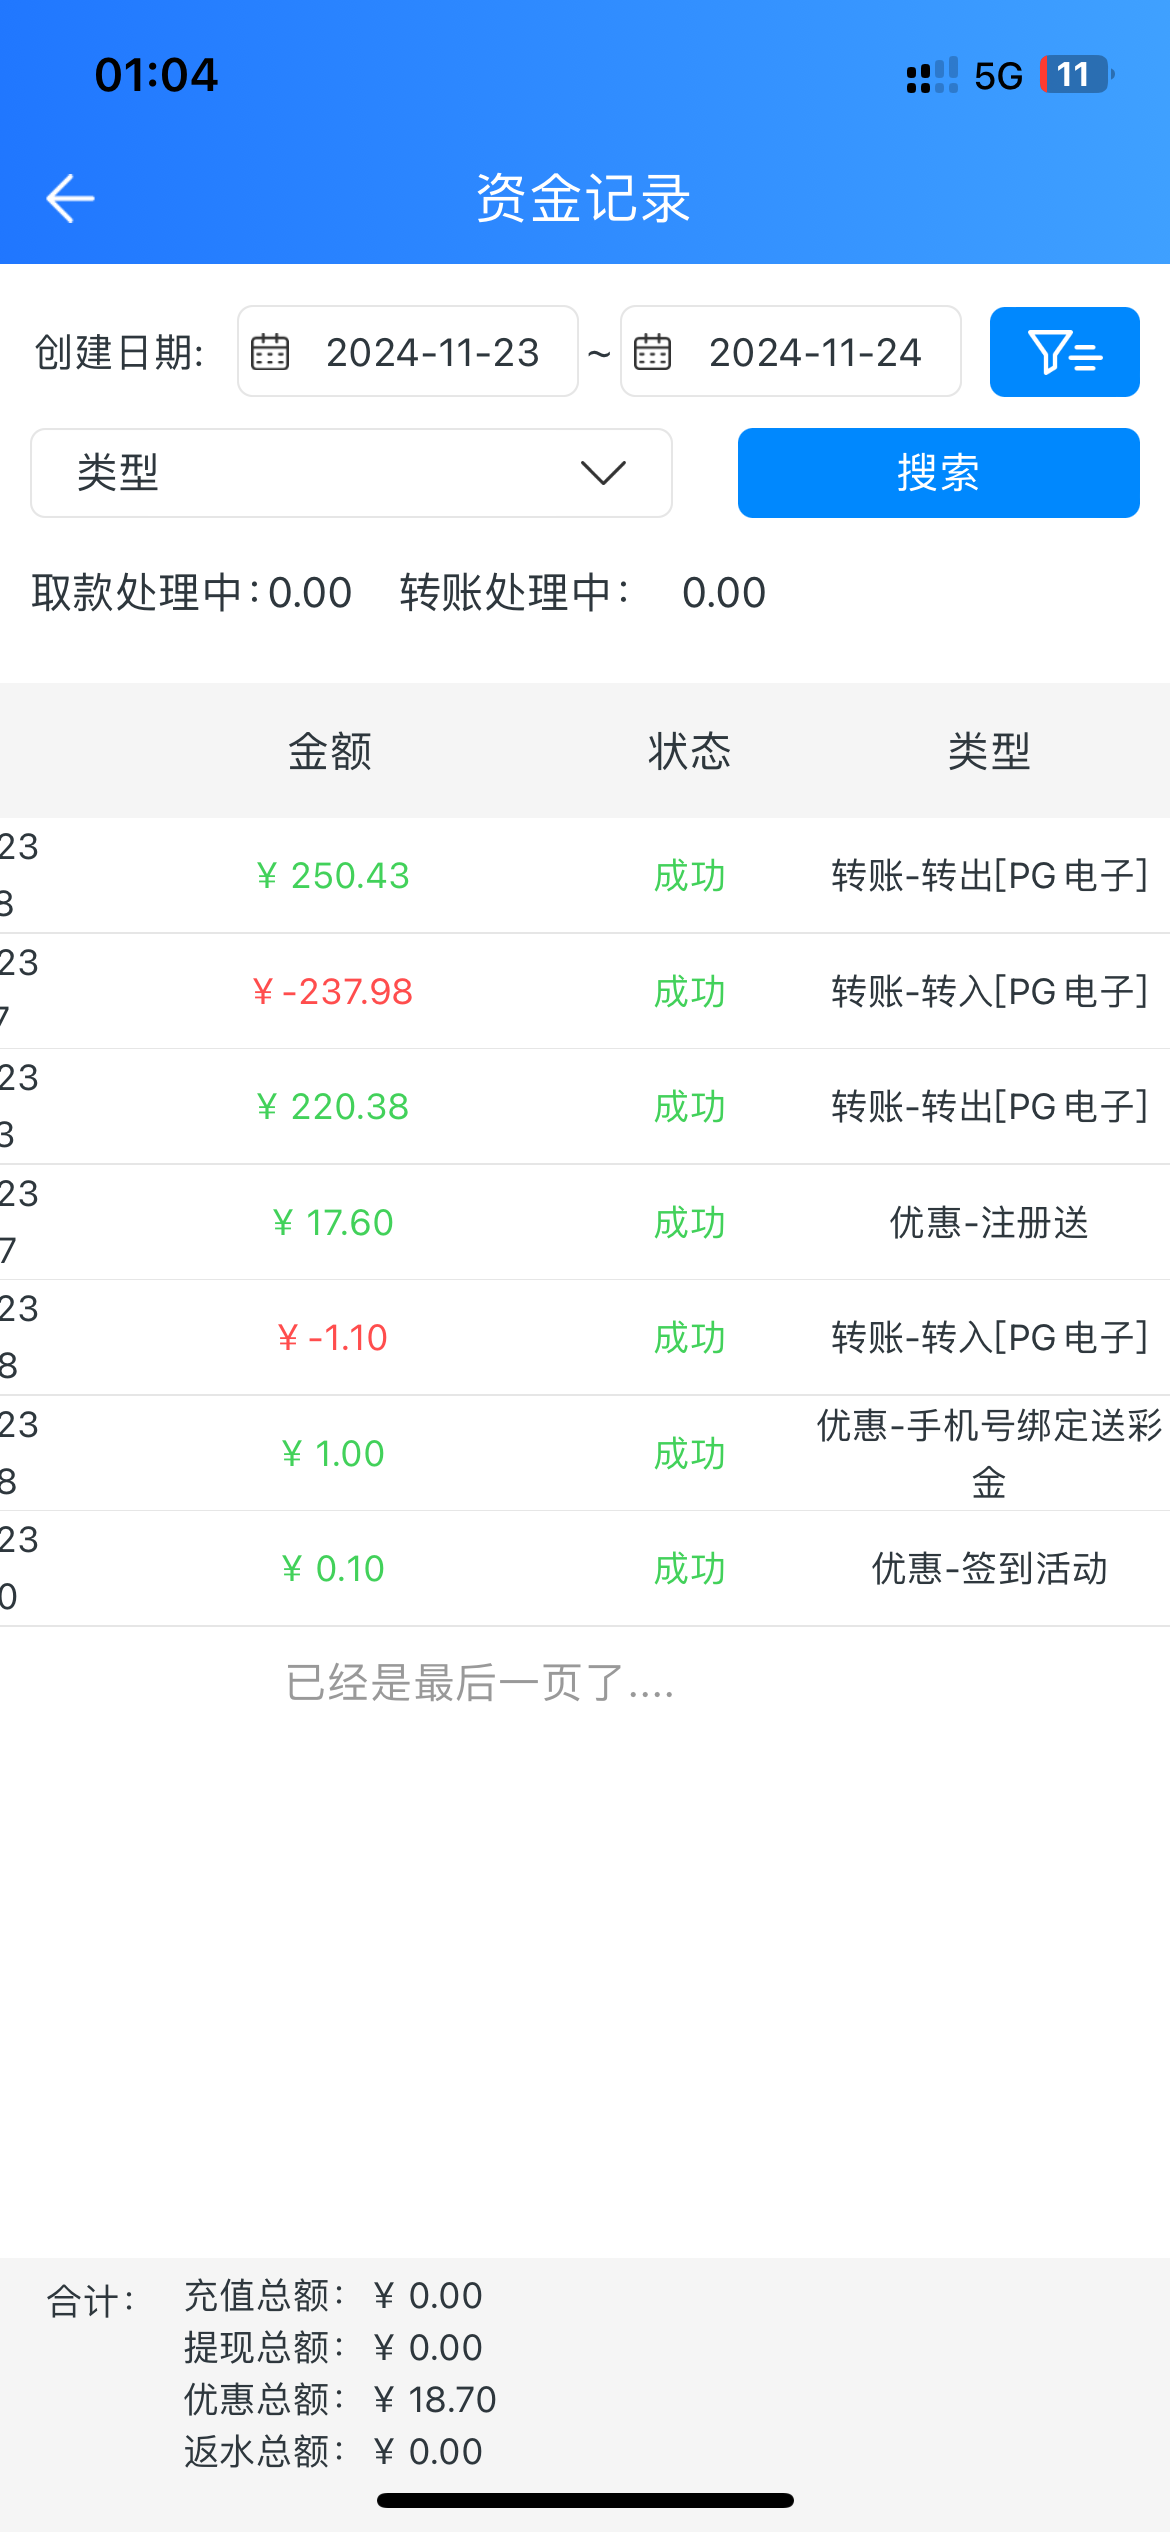1170x2532 pixels.
Task: Tap the back arrow icon
Action: click(x=70, y=198)
